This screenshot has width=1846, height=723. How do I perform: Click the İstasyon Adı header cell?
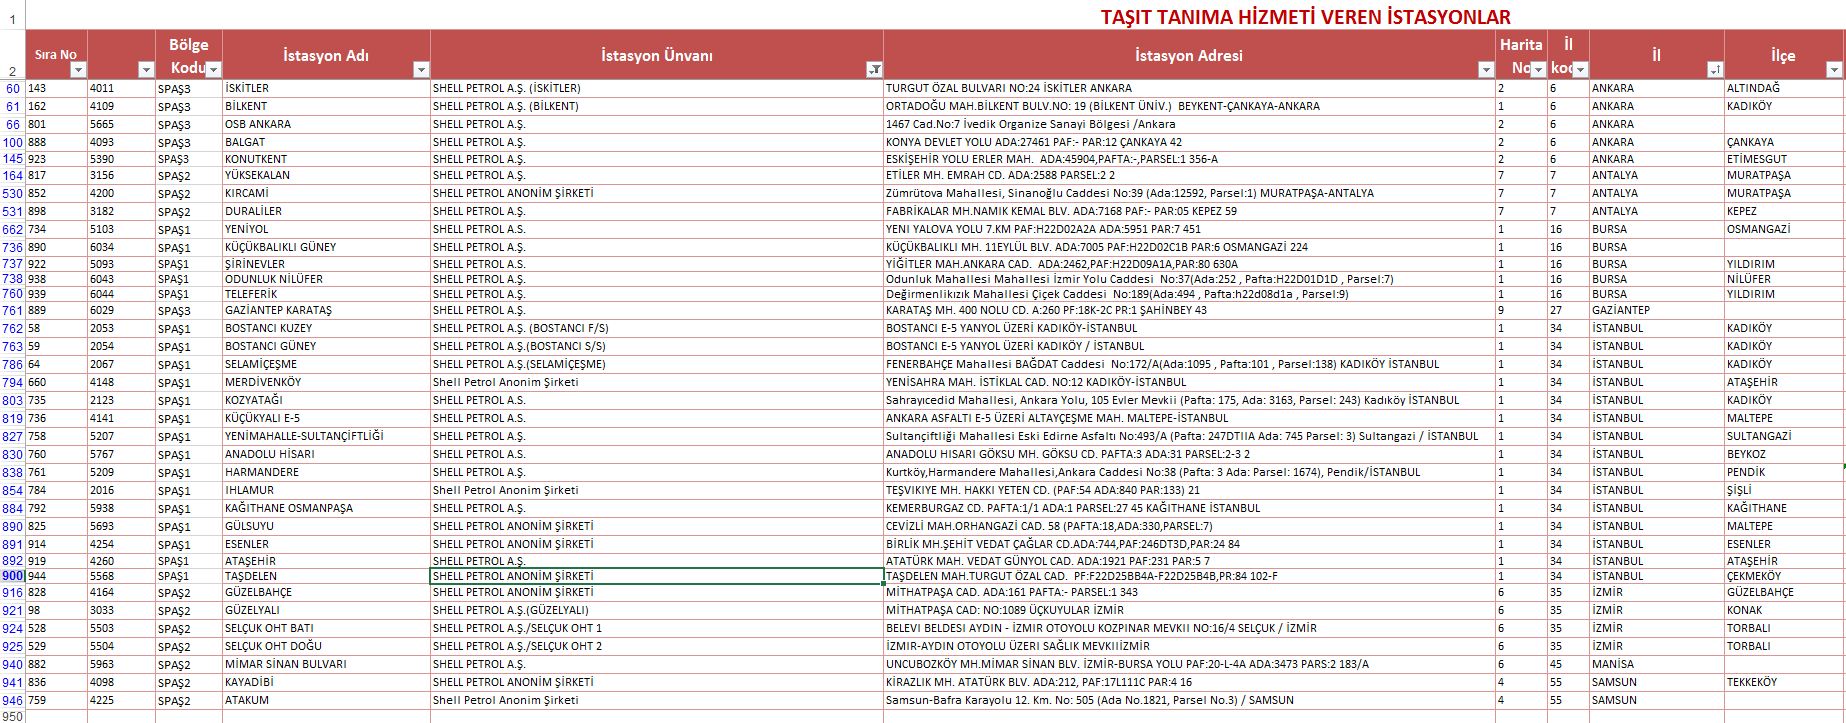click(x=326, y=55)
